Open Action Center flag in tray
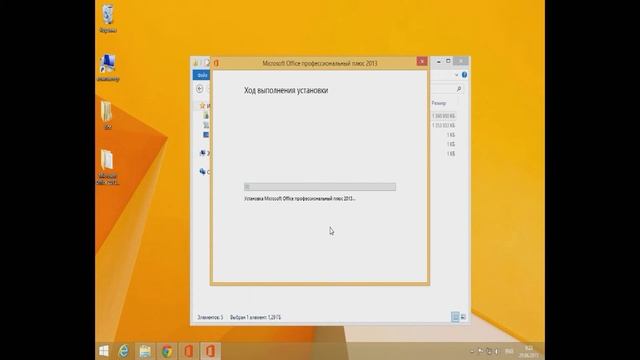Image resolution: width=640 pixels, height=360 pixels. click(x=480, y=351)
